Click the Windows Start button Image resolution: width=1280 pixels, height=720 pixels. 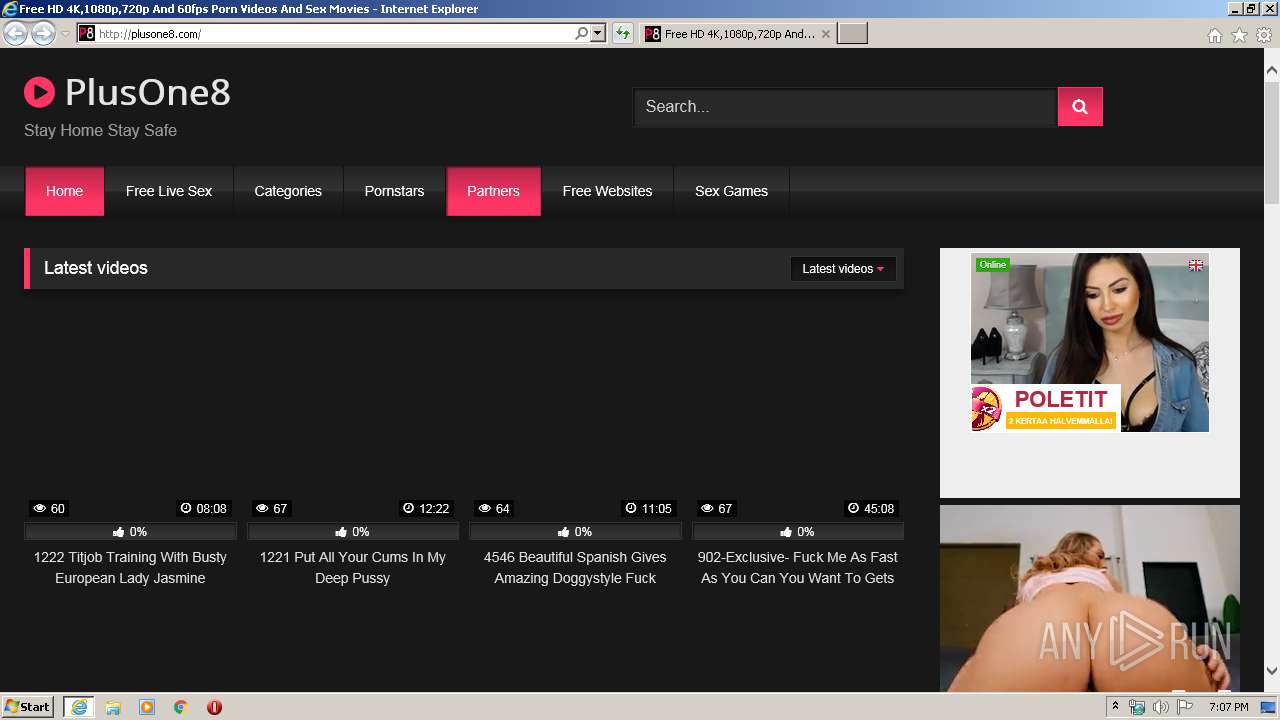pos(28,707)
